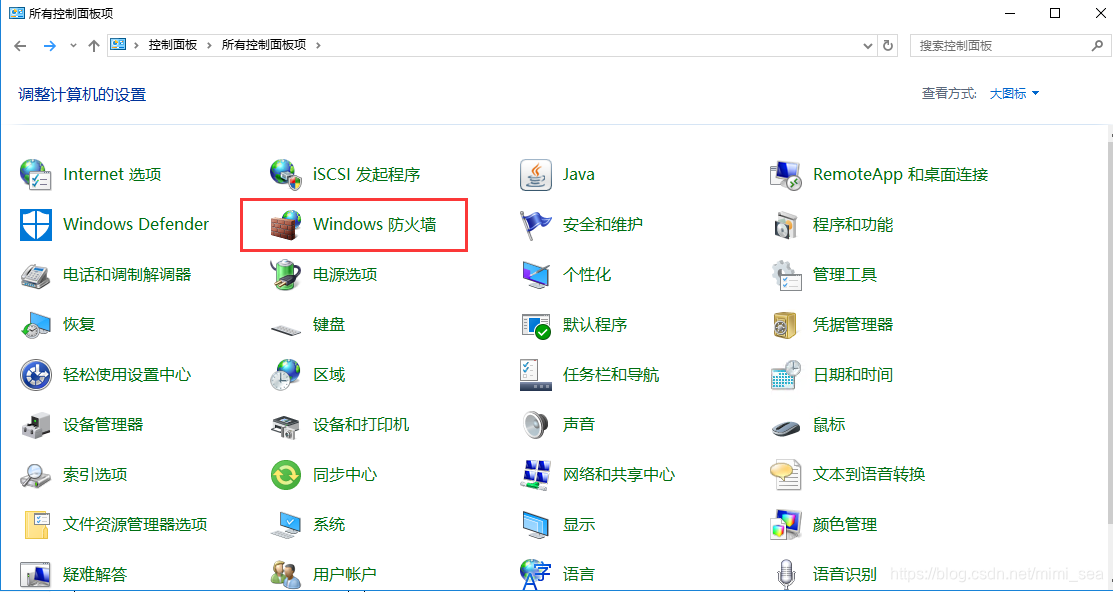
Task: Click the 网络和共享中心 link text
Action: [x=618, y=475]
